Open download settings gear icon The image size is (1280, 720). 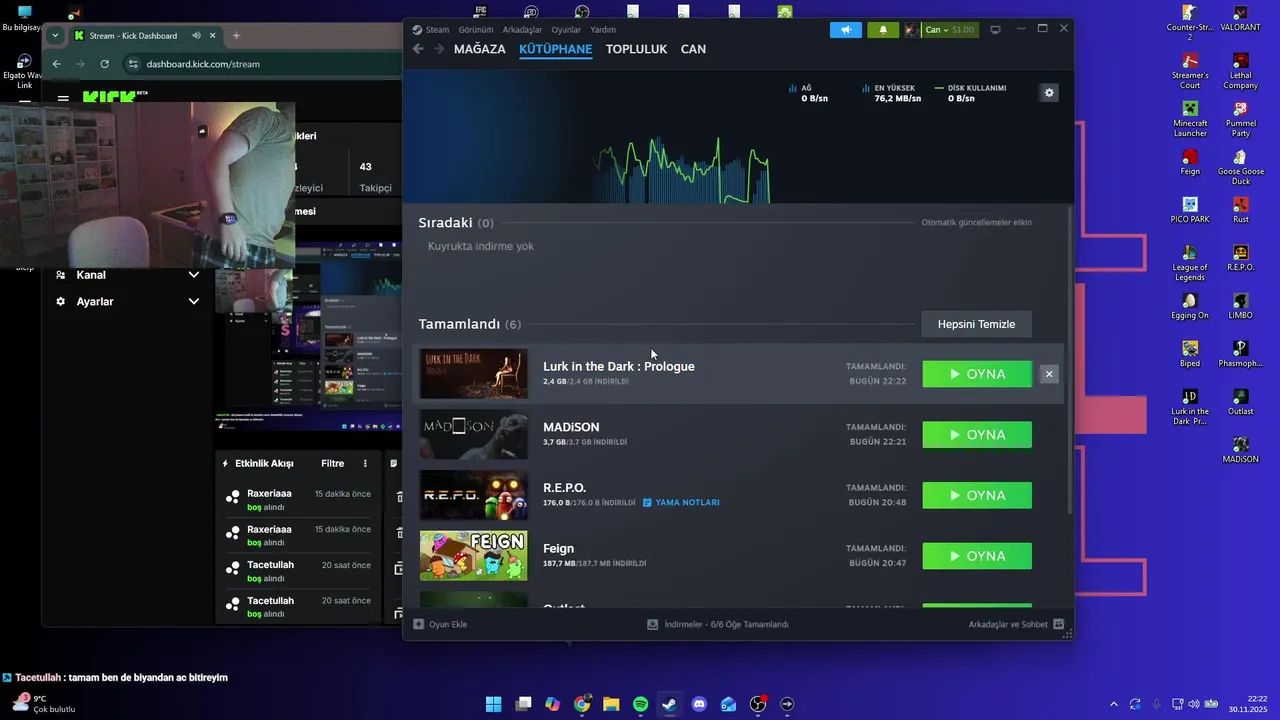tap(1049, 93)
